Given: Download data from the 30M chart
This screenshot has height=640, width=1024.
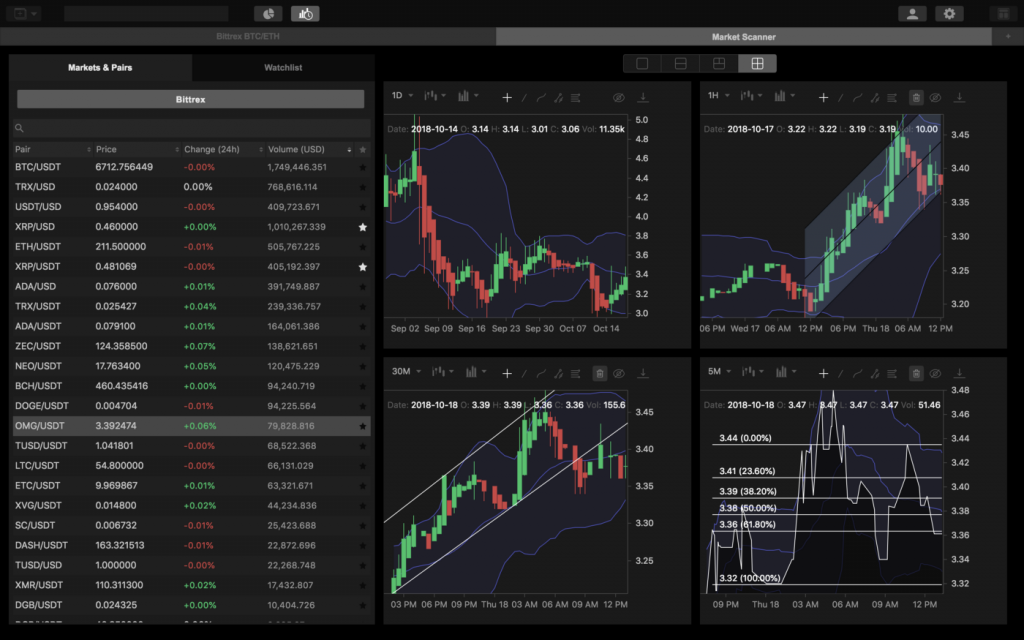Looking at the screenshot, I should (644, 372).
